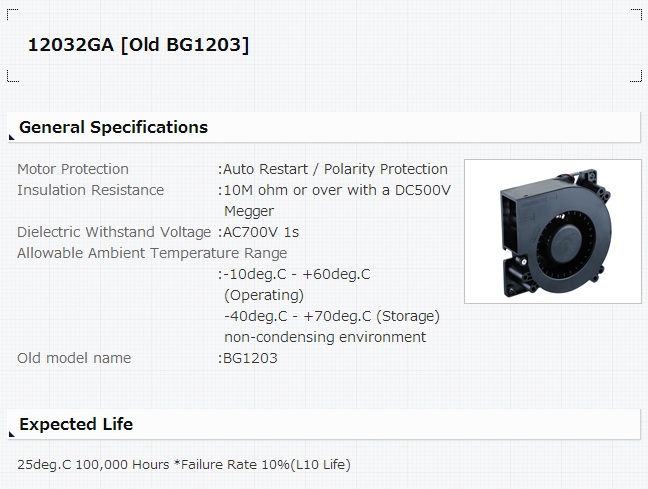Click the Dielectric Withstand Voltage label
This screenshot has height=489, width=648.
click(114, 232)
